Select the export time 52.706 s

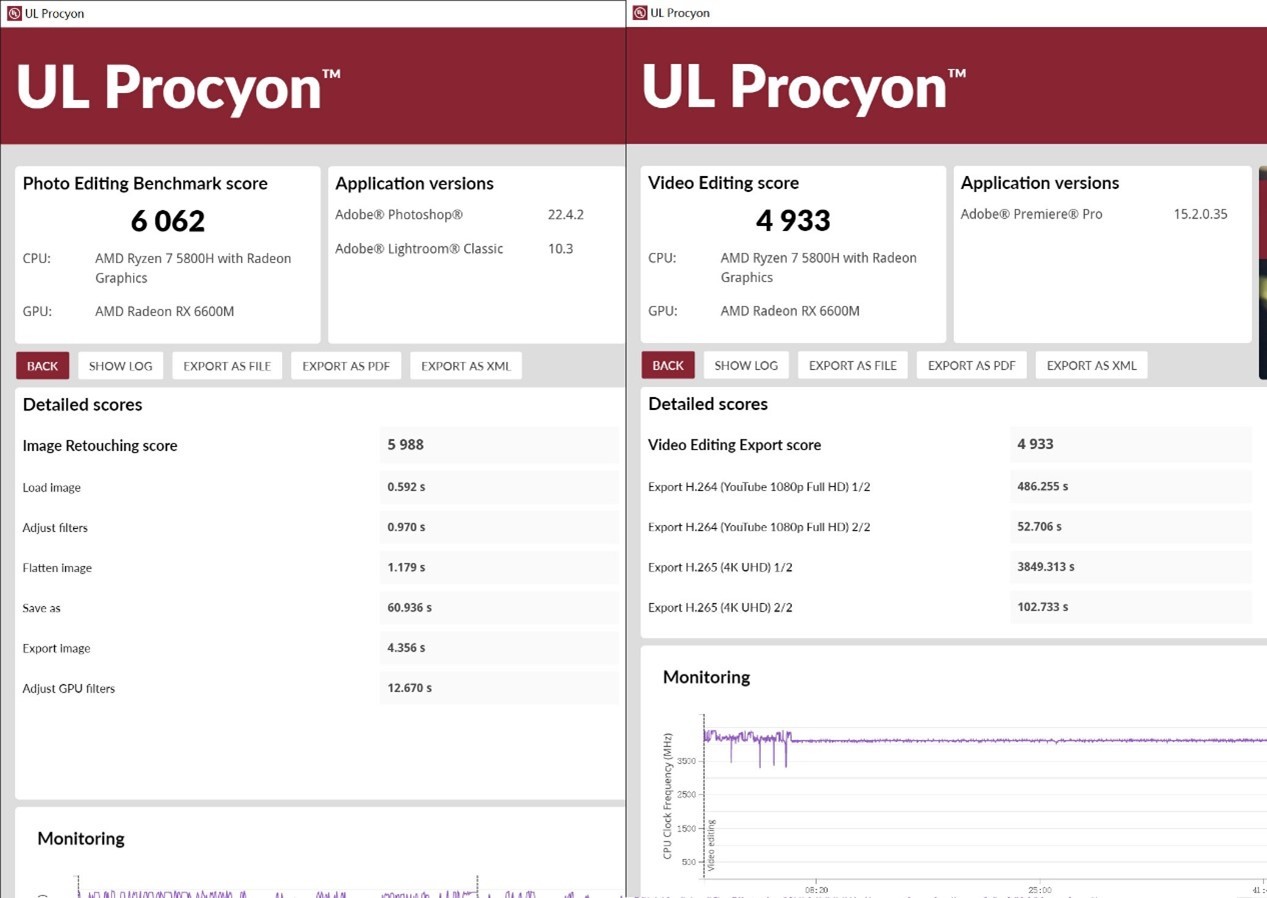click(x=1039, y=526)
